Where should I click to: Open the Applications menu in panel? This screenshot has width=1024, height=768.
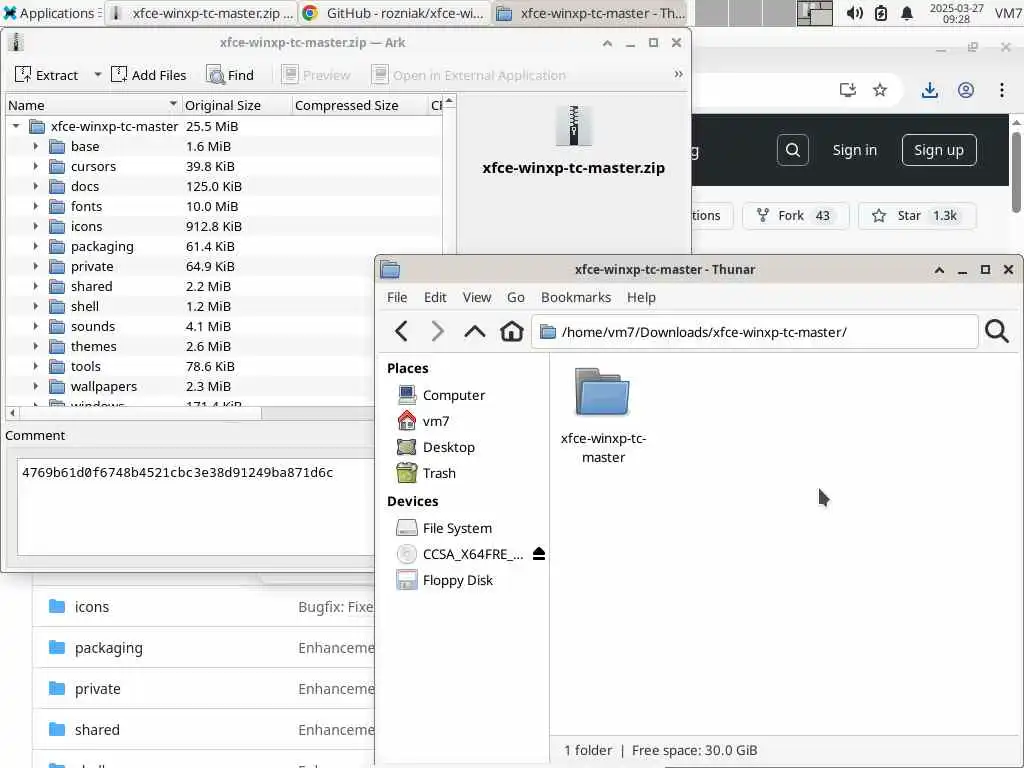coord(50,13)
